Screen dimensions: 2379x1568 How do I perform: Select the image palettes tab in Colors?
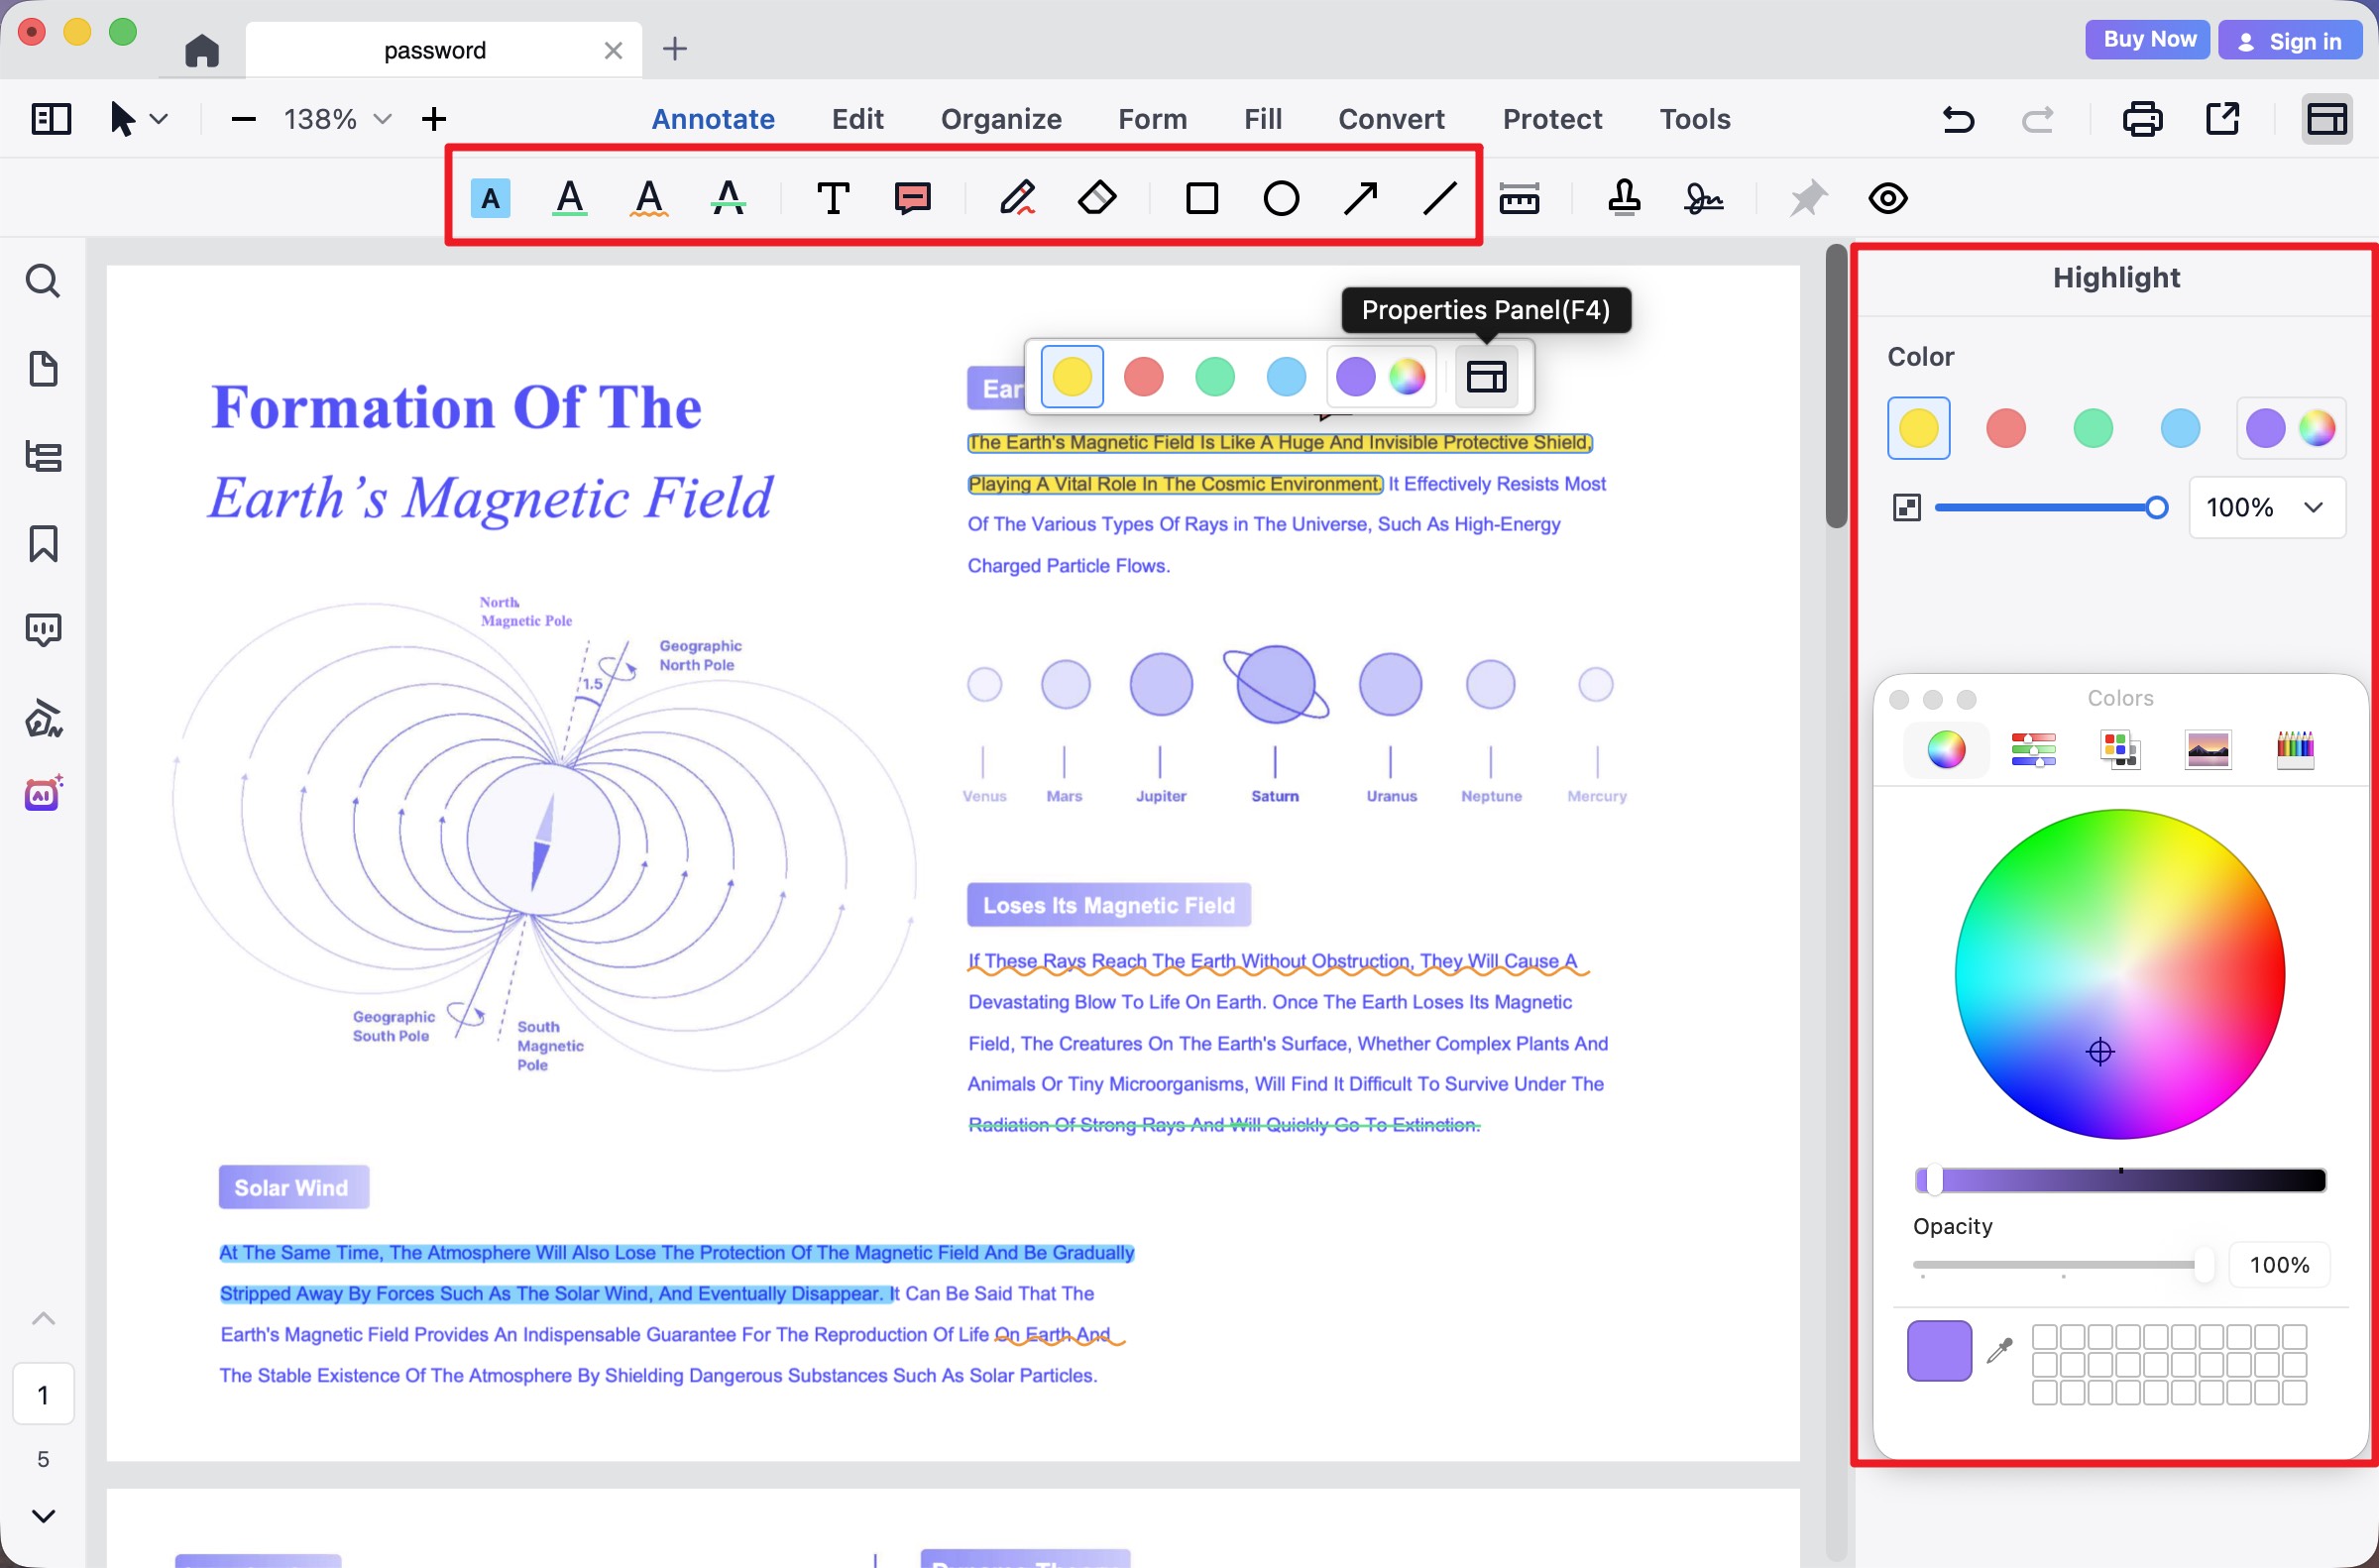coord(2207,749)
